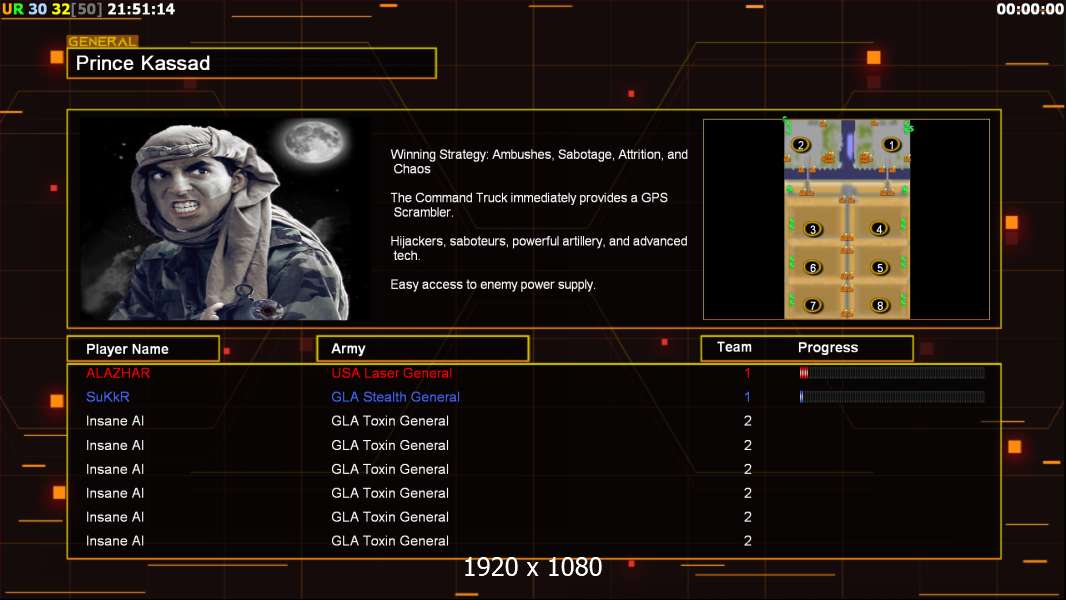Select start position 7 on the minimap
The width and height of the screenshot is (1066, 600).
[x=812, y=305]
